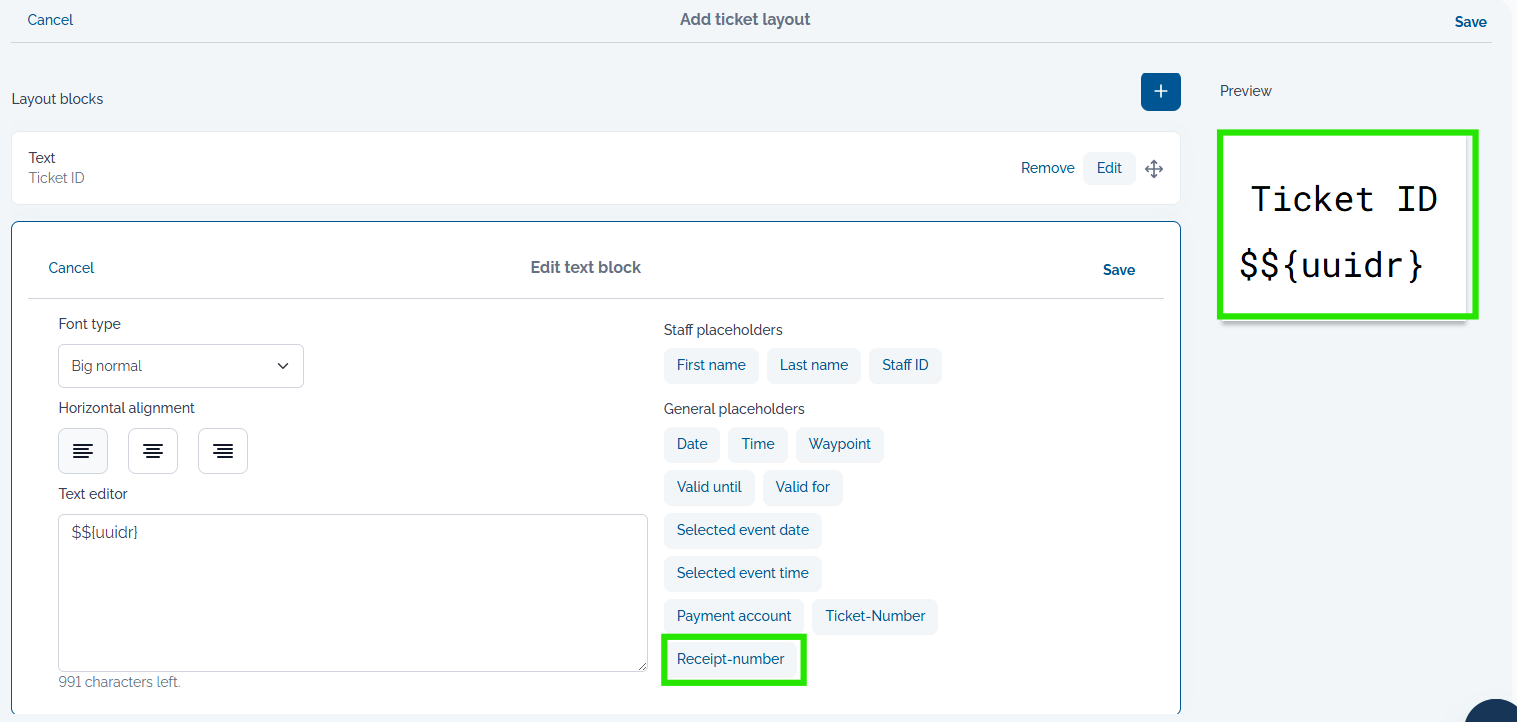
Task: Choose the Selected event time placeholder
Action: 743,573
